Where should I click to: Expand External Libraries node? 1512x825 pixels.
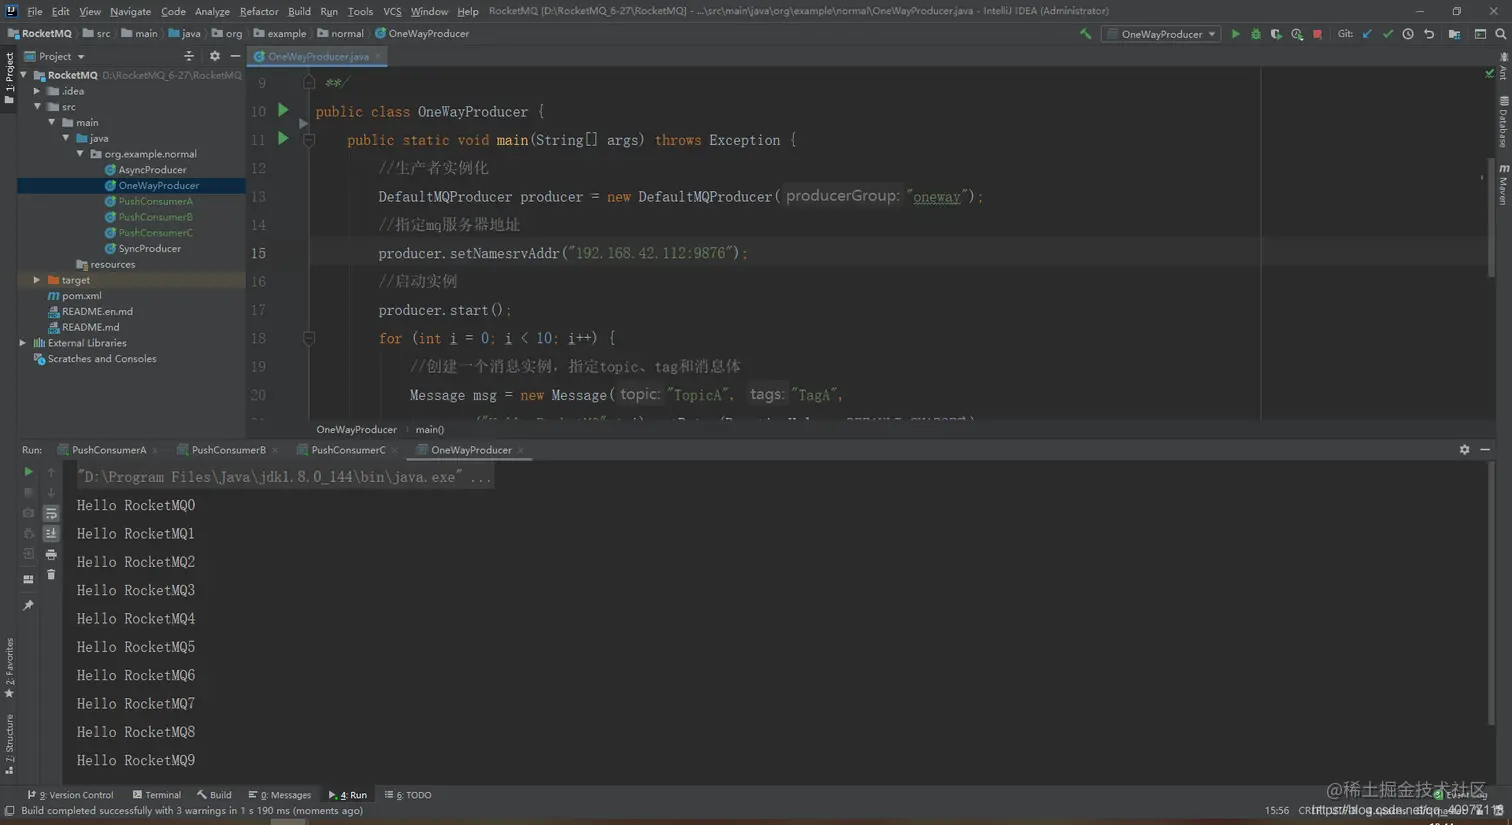(23, 343)
